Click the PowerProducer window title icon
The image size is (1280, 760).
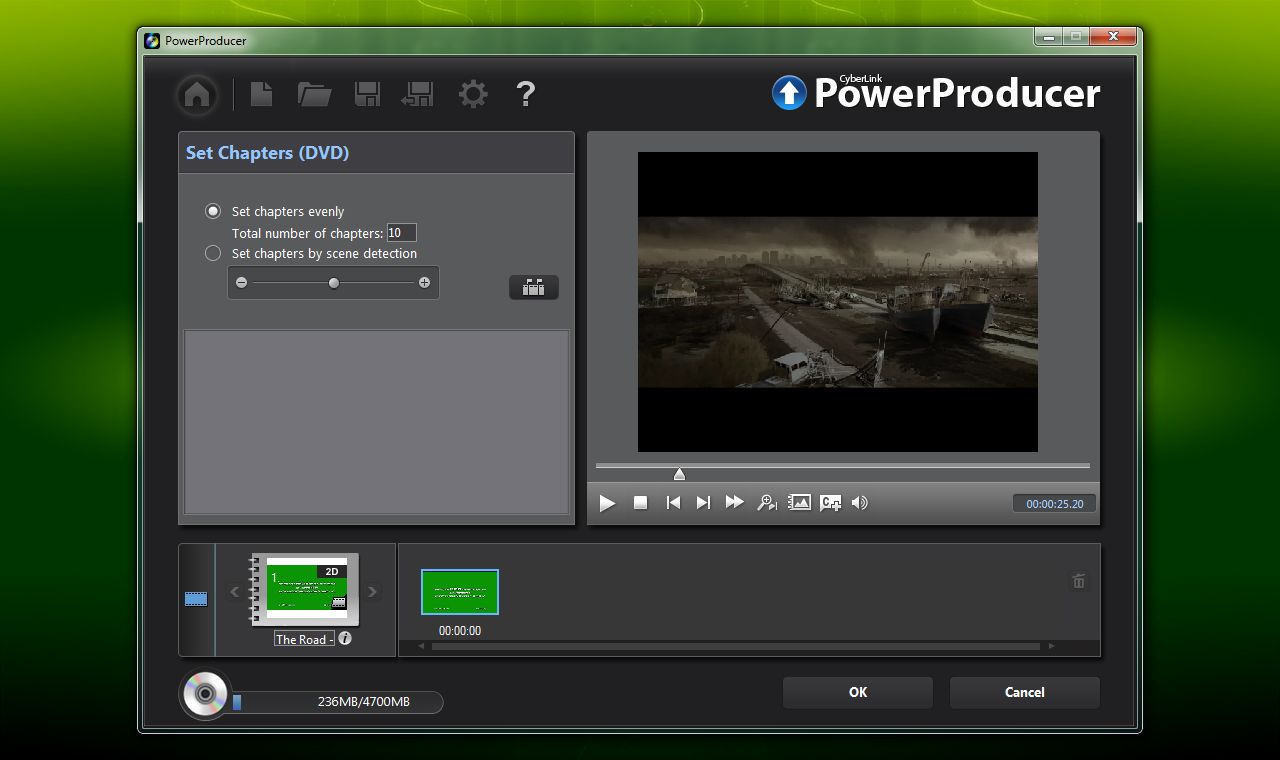pyautogui.click(x=152, y=41)
